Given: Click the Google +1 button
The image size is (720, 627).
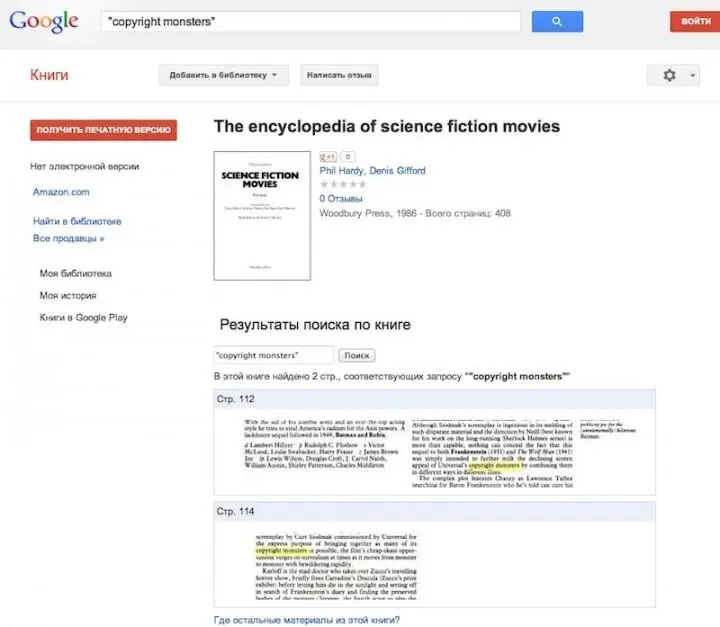Looking at the screenshot, I should point(328,157).
